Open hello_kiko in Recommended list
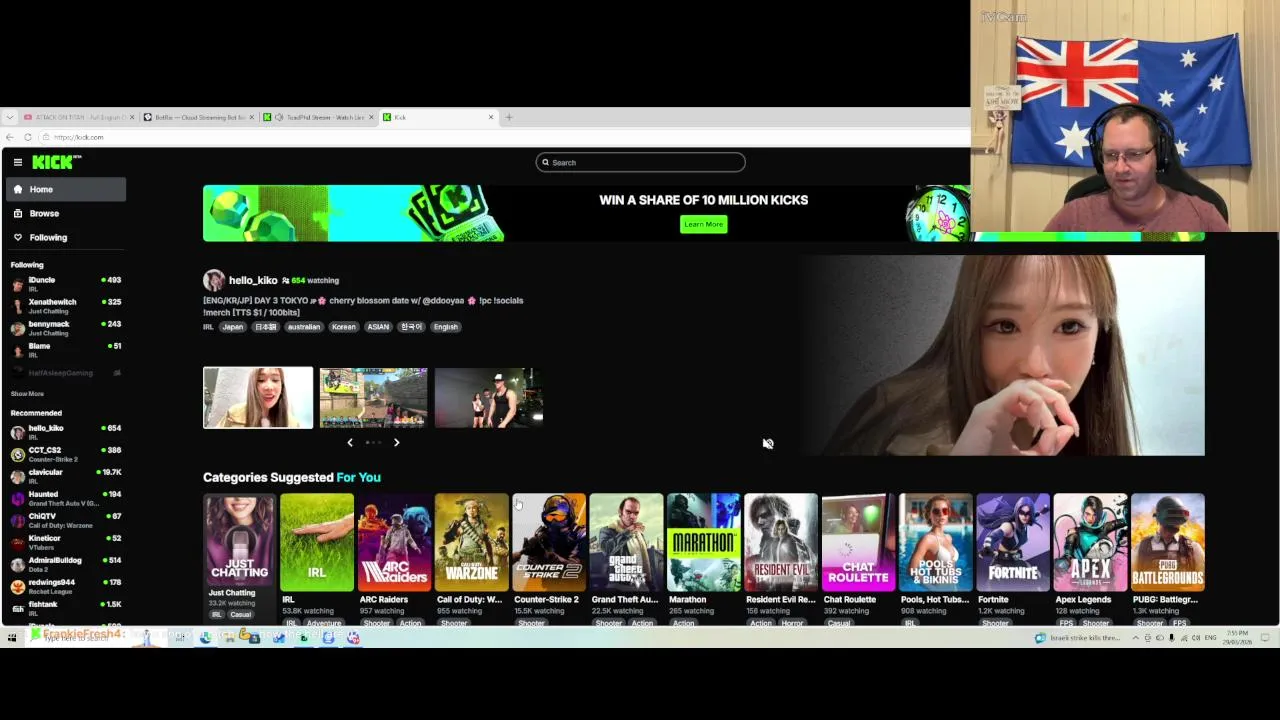 pos(66,432)
